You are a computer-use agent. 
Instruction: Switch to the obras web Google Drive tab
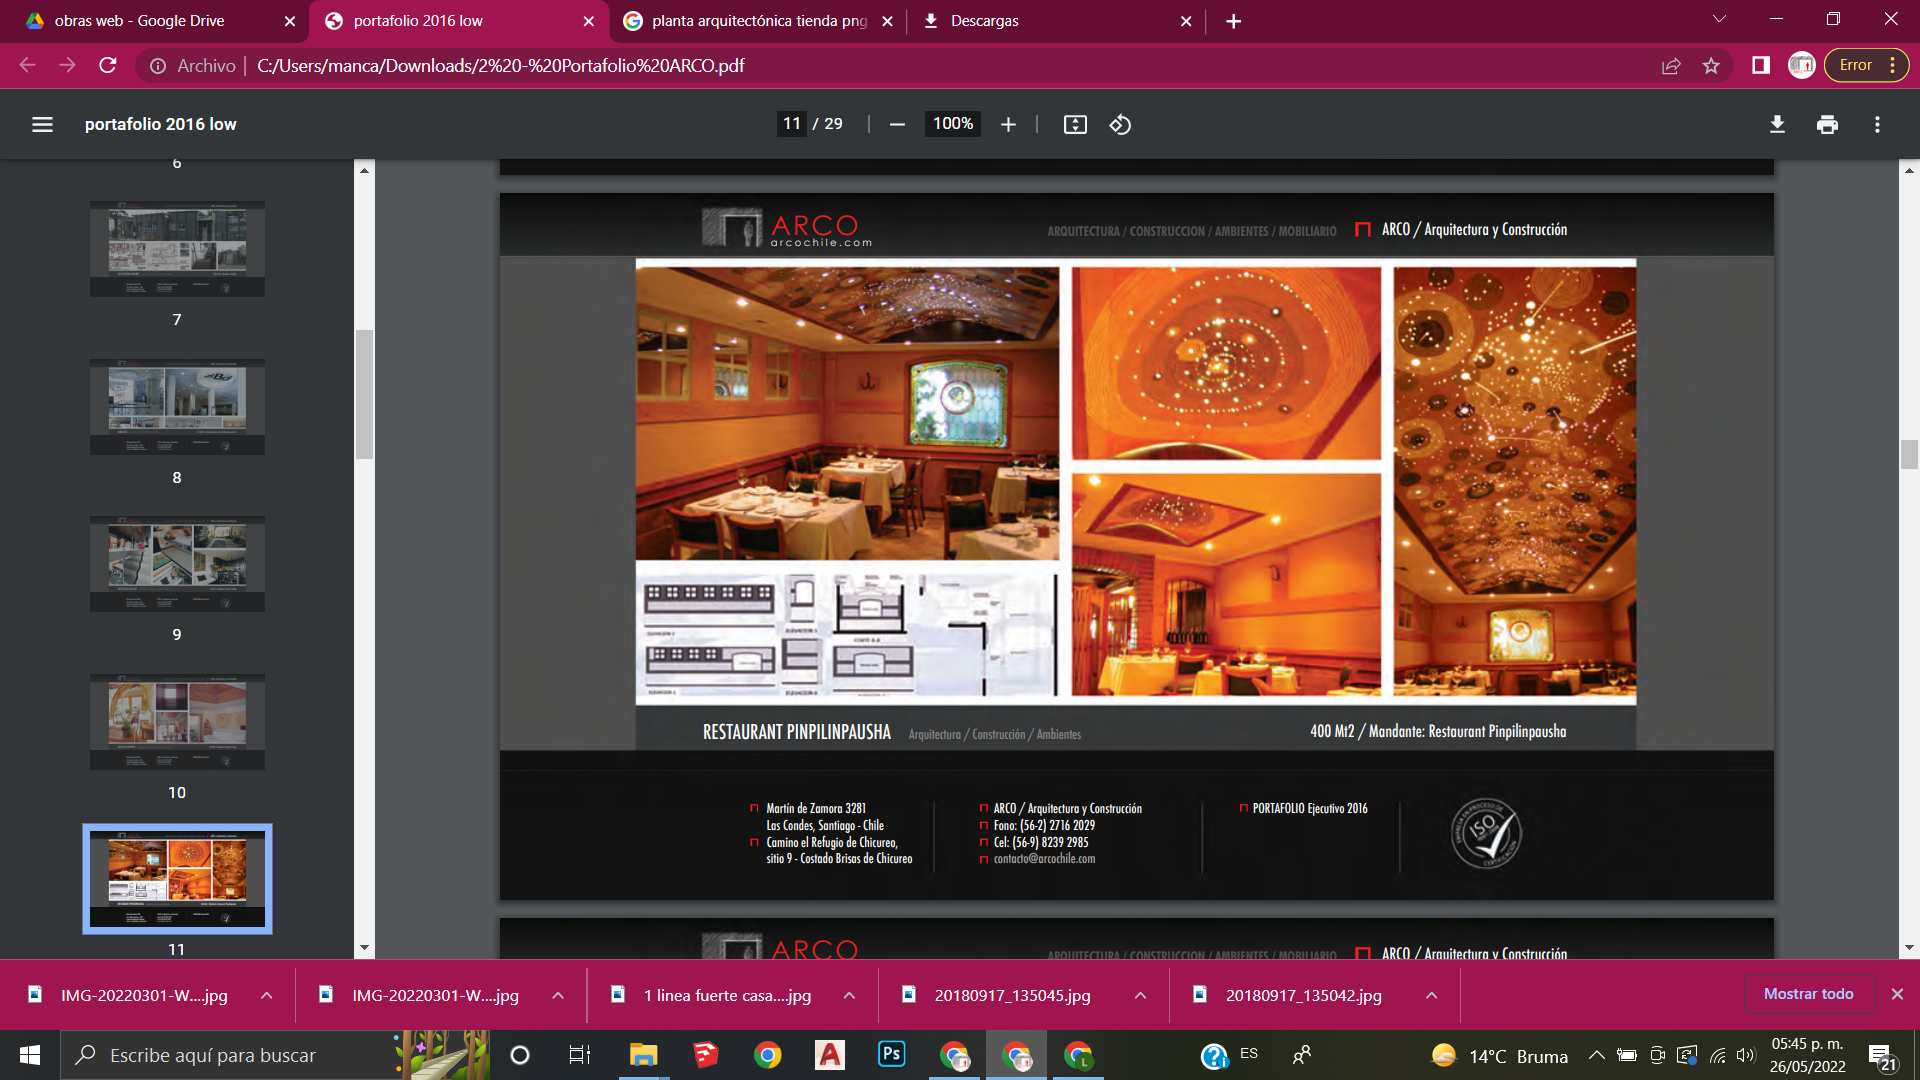coord(140,21)
